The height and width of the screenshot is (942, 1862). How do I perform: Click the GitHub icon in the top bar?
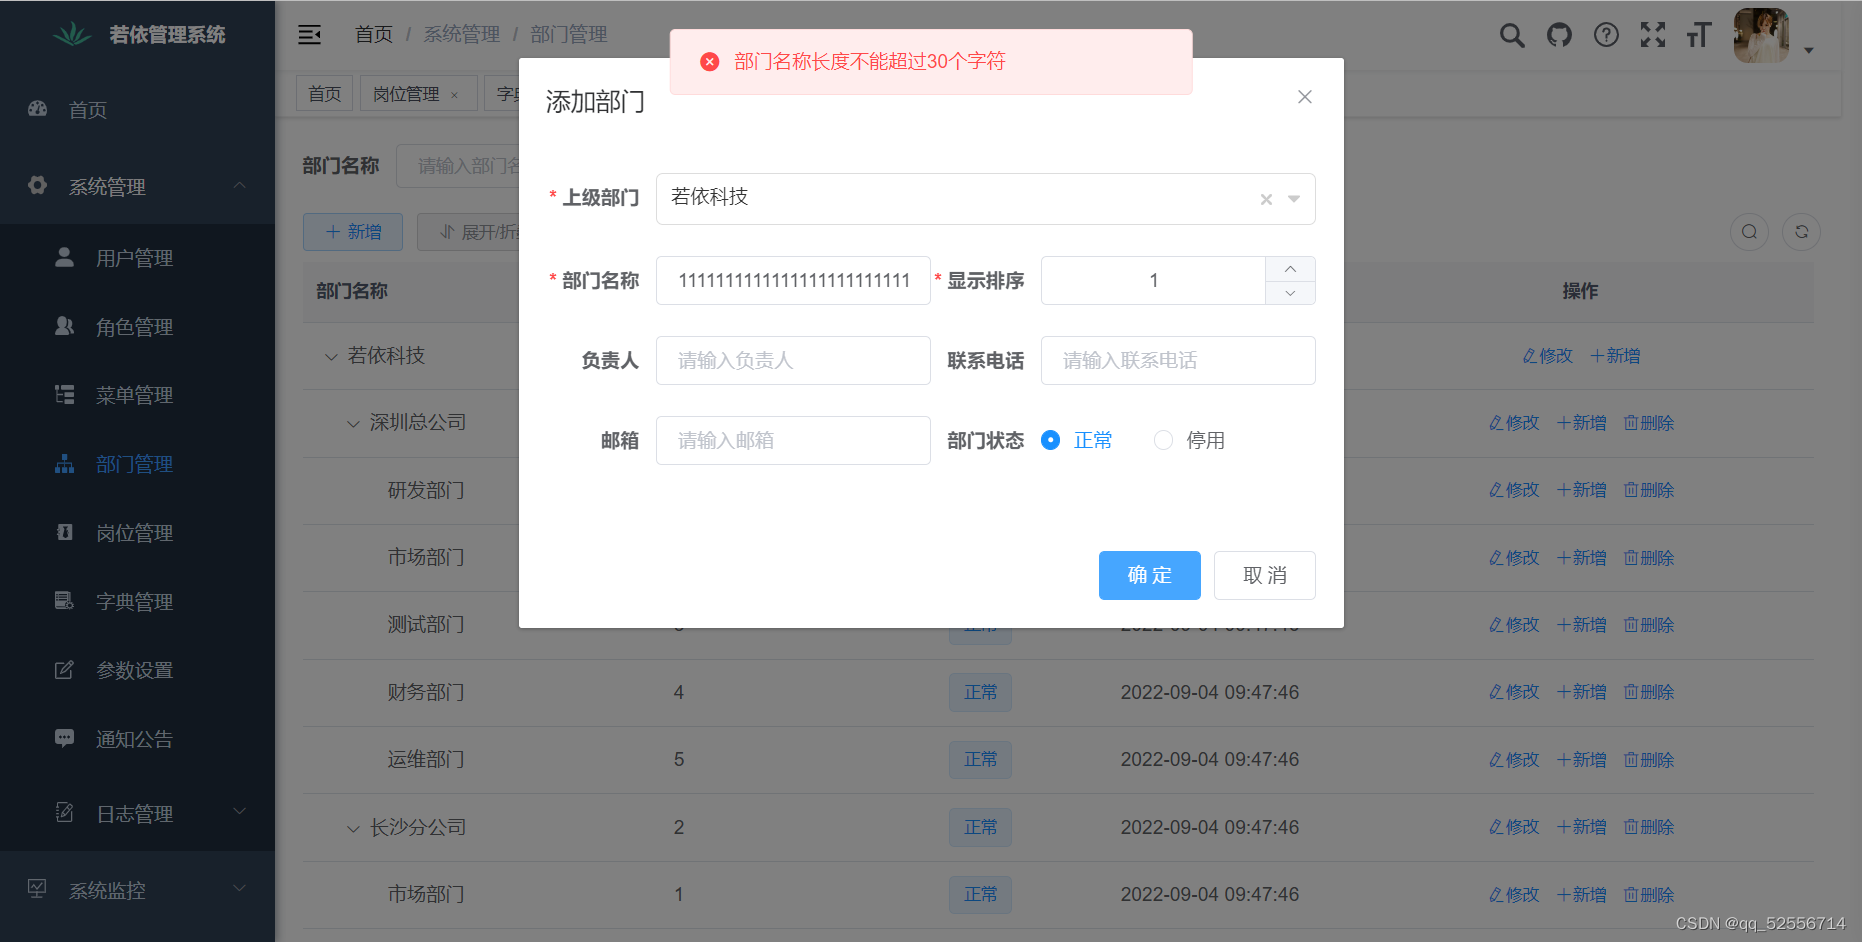click(x=1559, y=34)
